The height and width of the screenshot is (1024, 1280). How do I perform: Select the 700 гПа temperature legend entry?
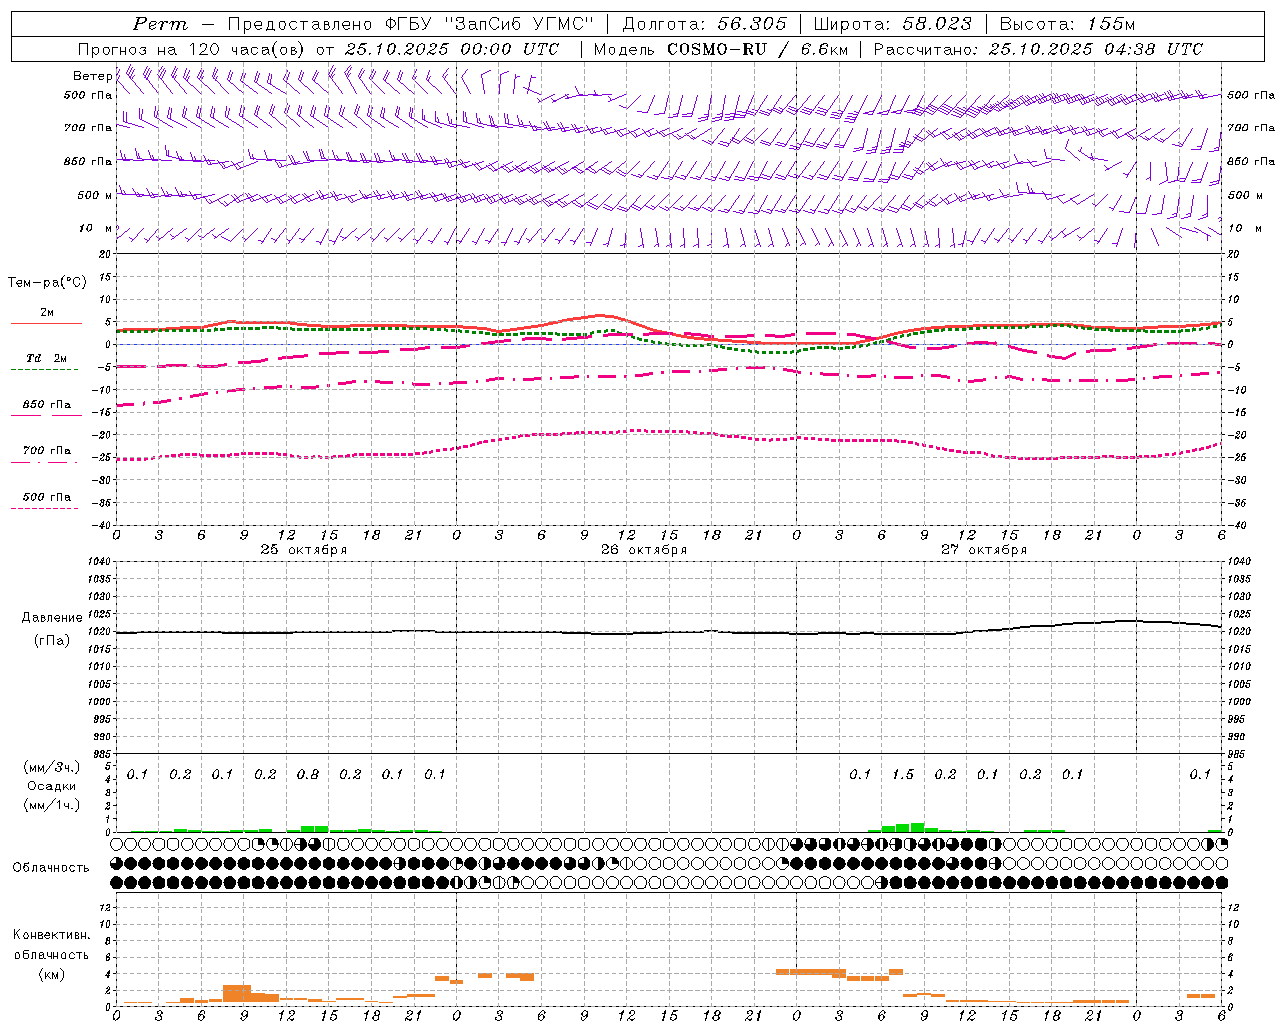[x=46, y=451]
